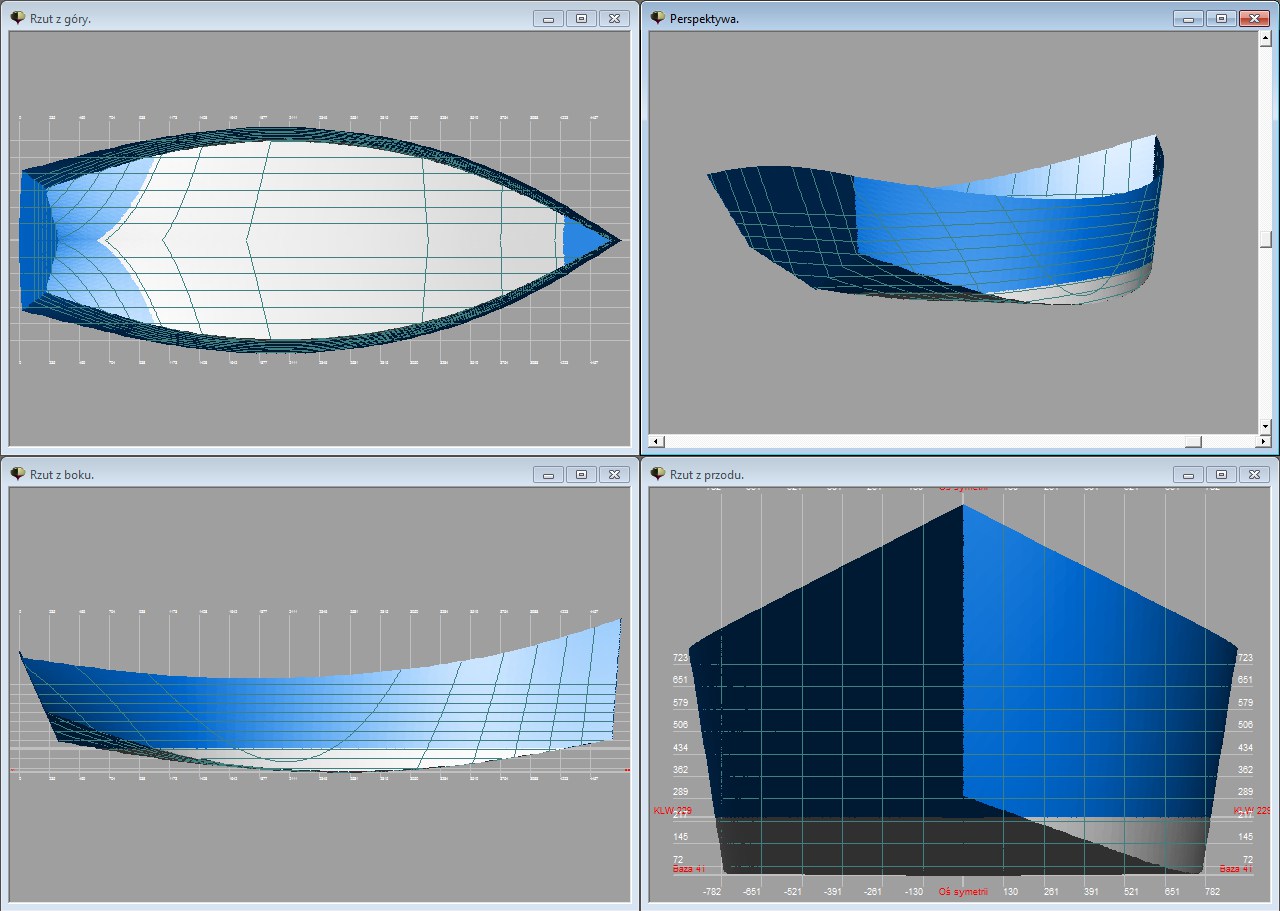
Task: Maximize the Perspektywa window
Action: tap(1221, 19)
